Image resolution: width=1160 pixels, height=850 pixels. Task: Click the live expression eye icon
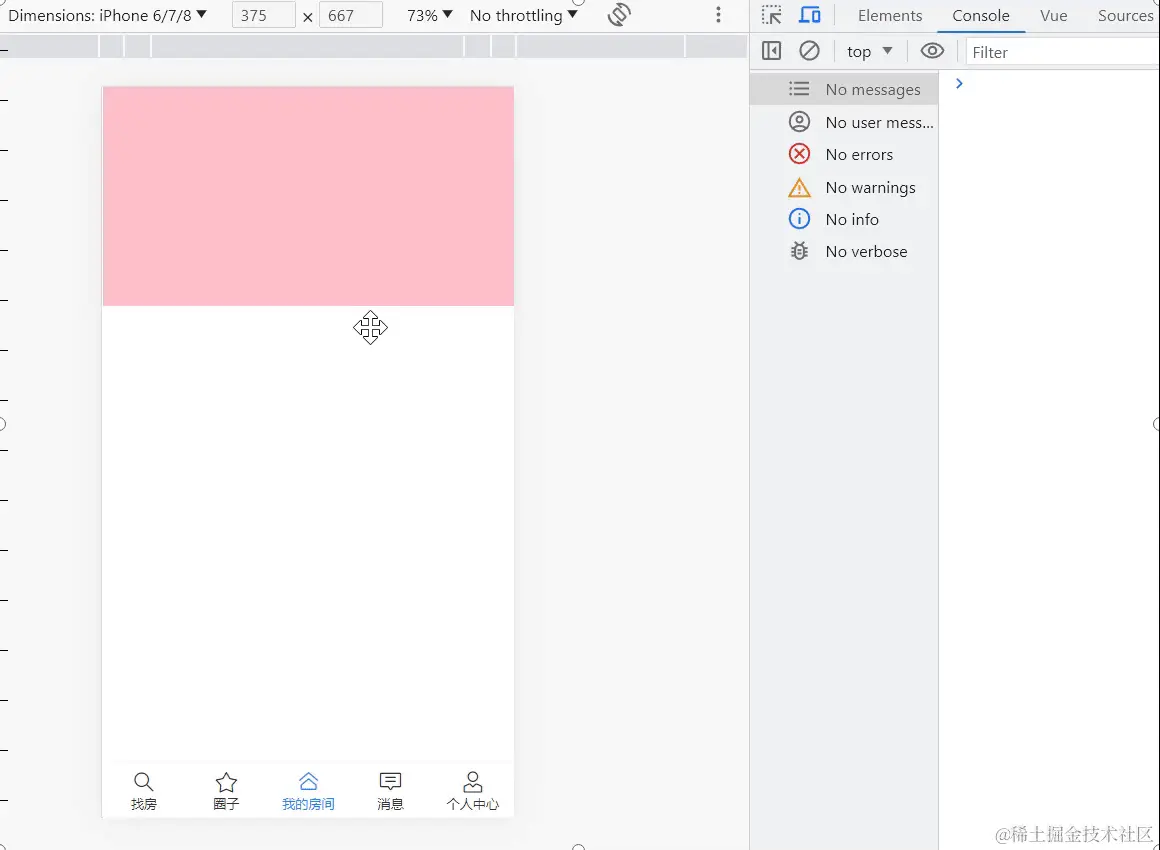pyautogui.click(x=932, y=51)
